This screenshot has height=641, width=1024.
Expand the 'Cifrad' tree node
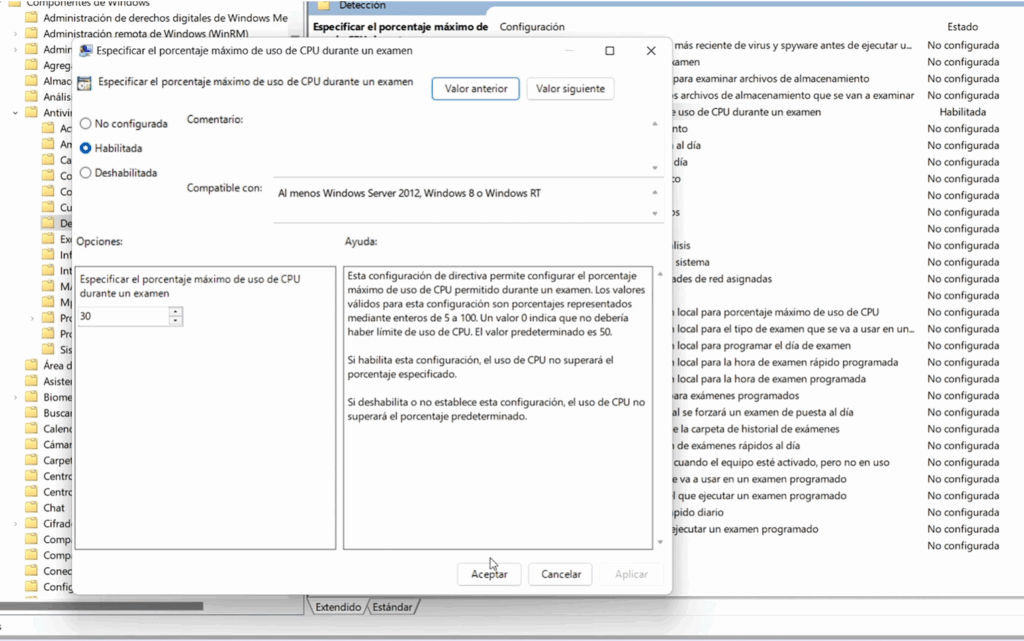16,524
